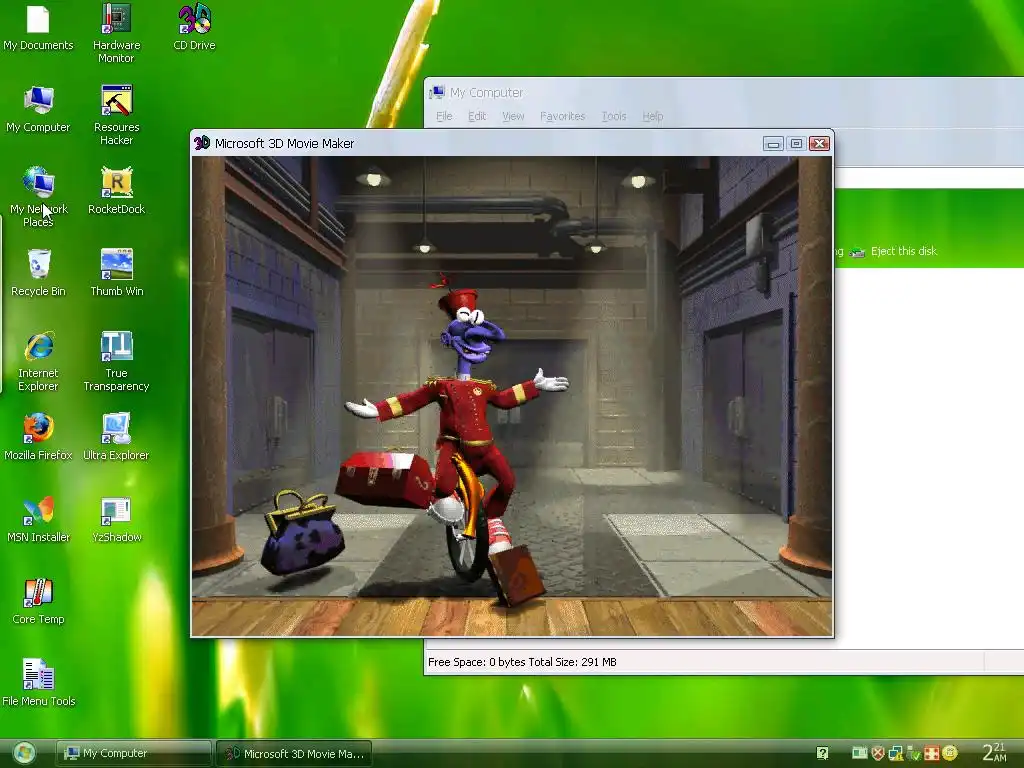Screen dimensions: 1024x768
Task: Select the Recycle Bin desktop icon
Action: pos(38,273)
